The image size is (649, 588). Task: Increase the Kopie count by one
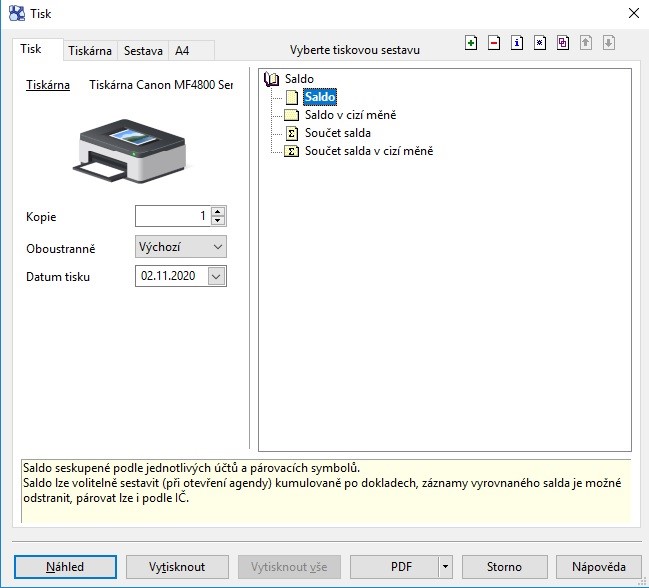click(218, 211)
